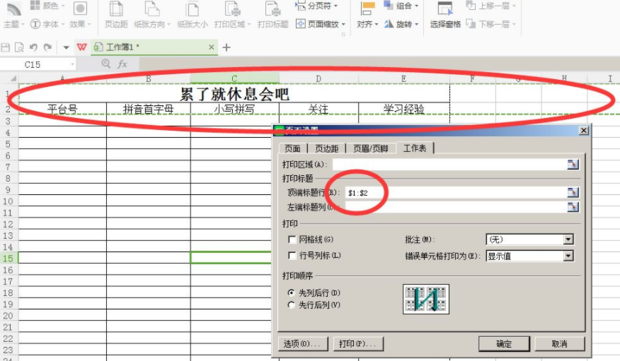Click the red WPS logo icon

[x=82, y=47]
